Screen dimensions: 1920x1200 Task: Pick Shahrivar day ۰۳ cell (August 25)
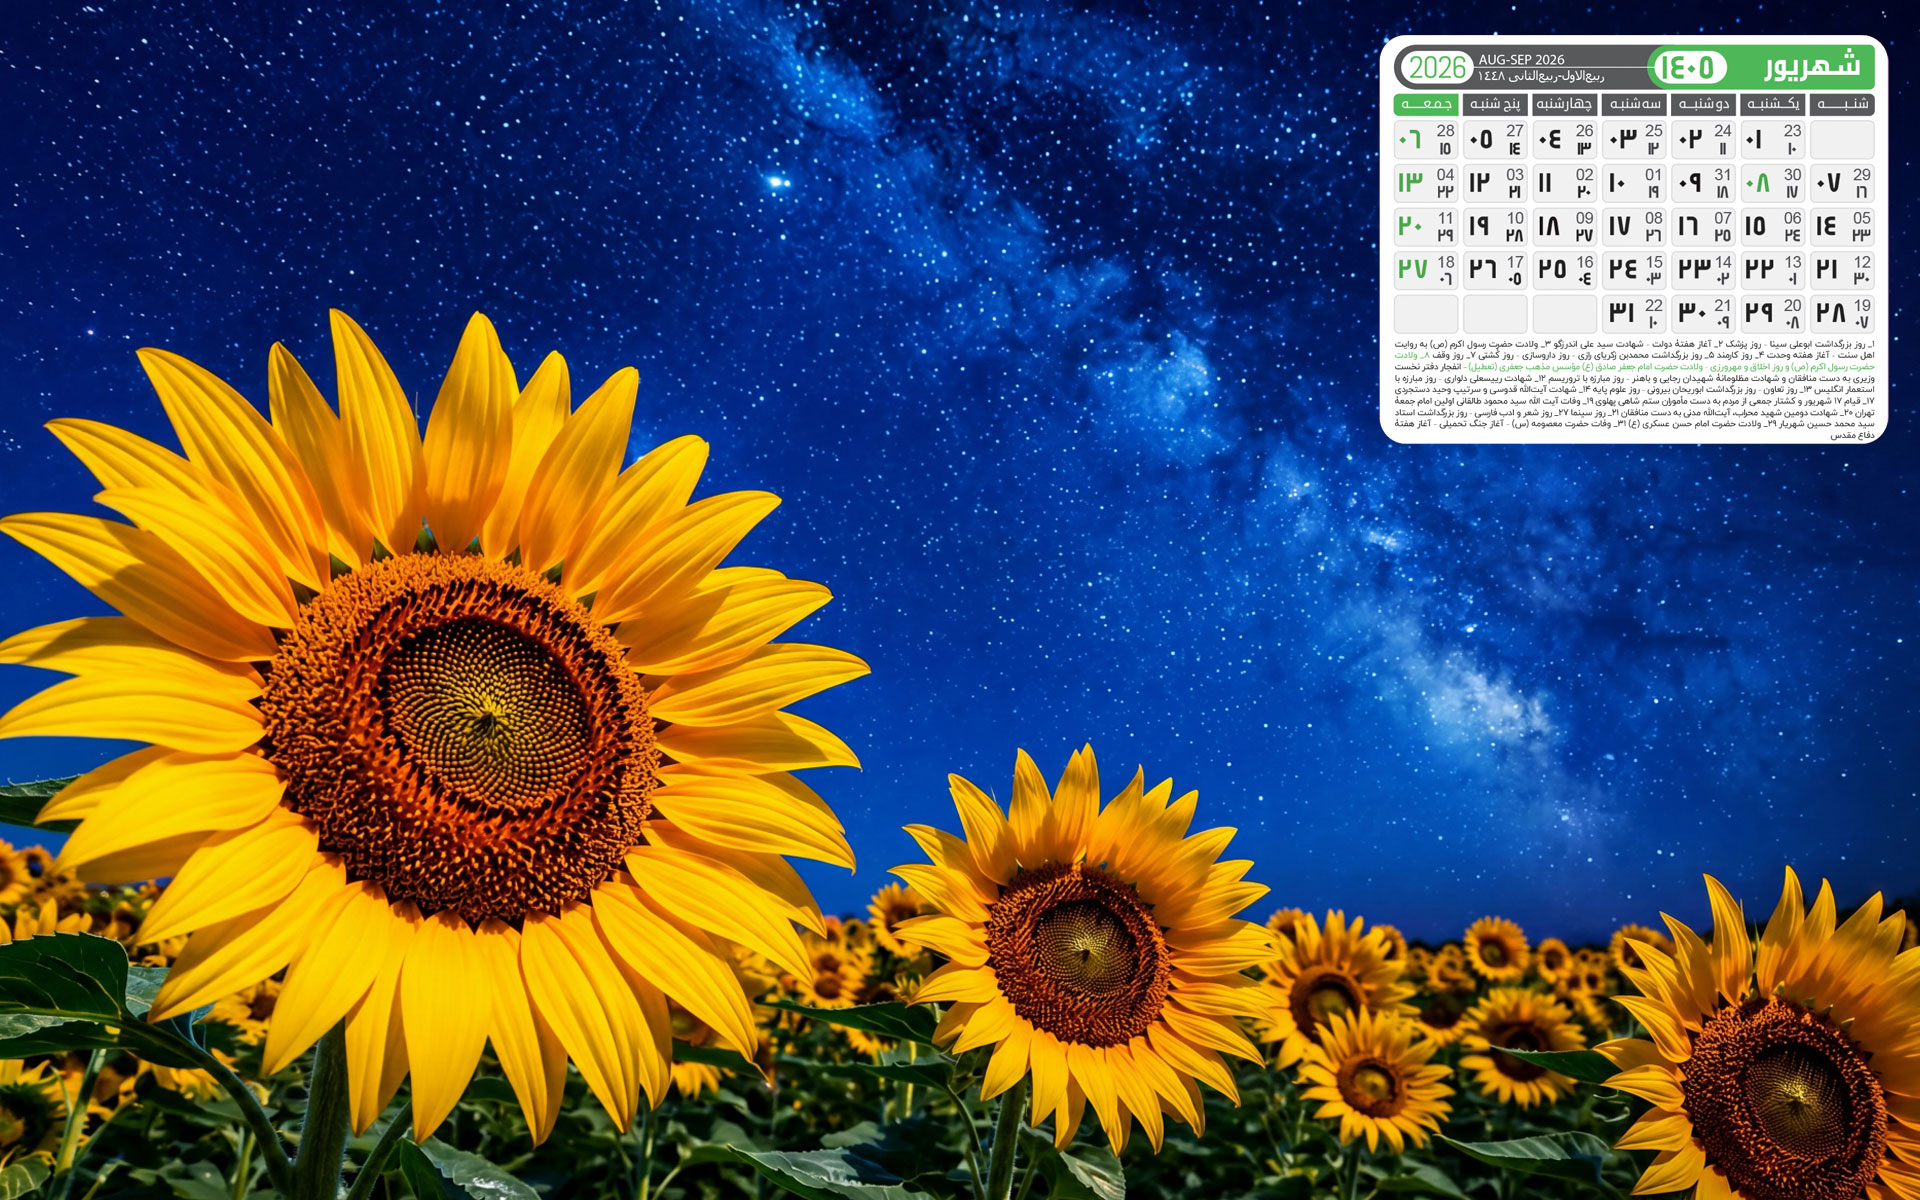(1634, 140)
